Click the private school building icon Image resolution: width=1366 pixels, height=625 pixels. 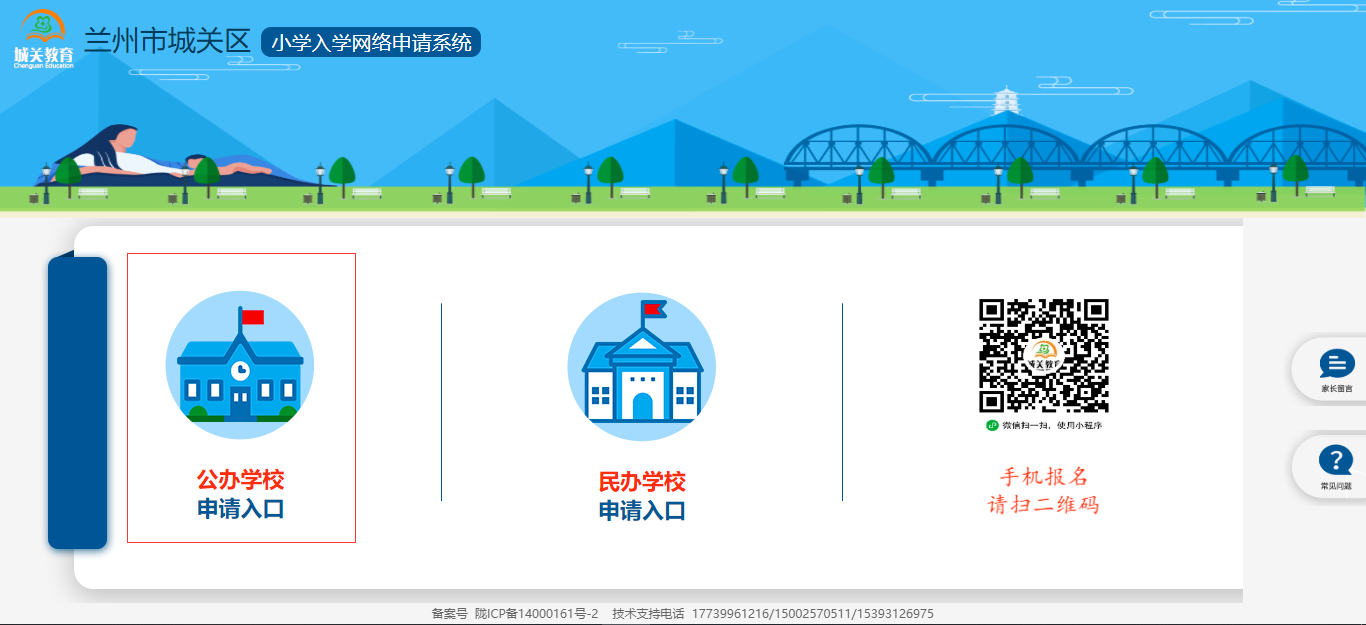[642, 366]
